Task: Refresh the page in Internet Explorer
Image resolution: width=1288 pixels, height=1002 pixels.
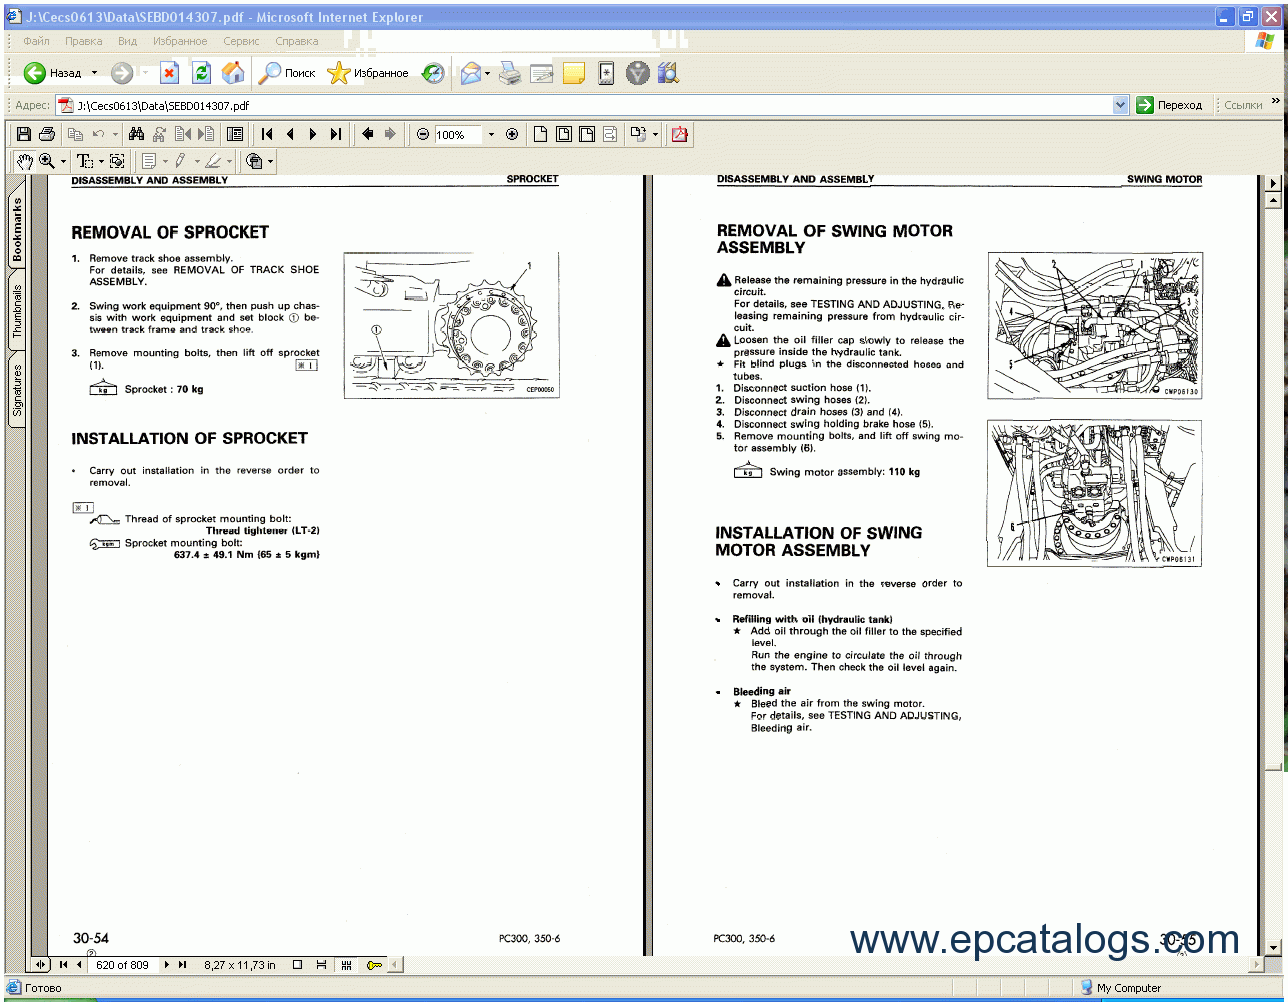Action: coord(201,73)
